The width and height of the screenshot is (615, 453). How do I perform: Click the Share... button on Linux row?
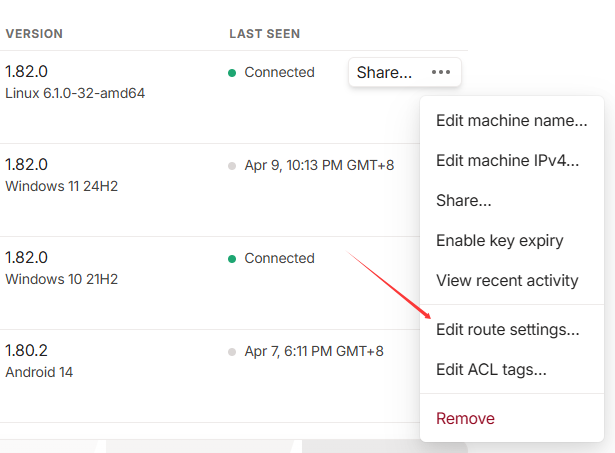point(384,72)
